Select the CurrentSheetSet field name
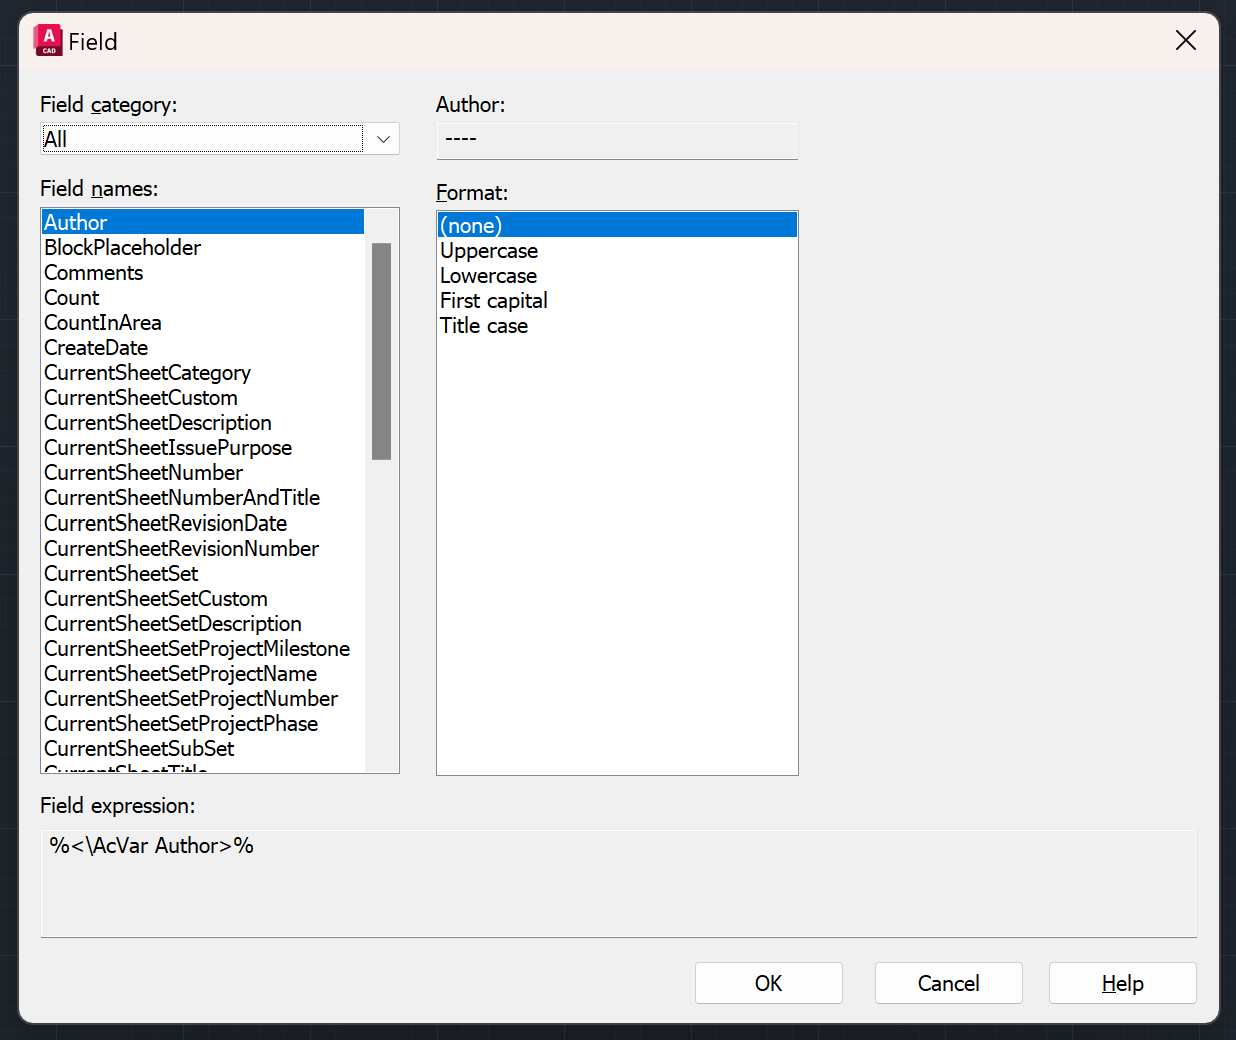Image resolution: width=1236 pixels, height=1040 pixels. [x=120, y=573]
